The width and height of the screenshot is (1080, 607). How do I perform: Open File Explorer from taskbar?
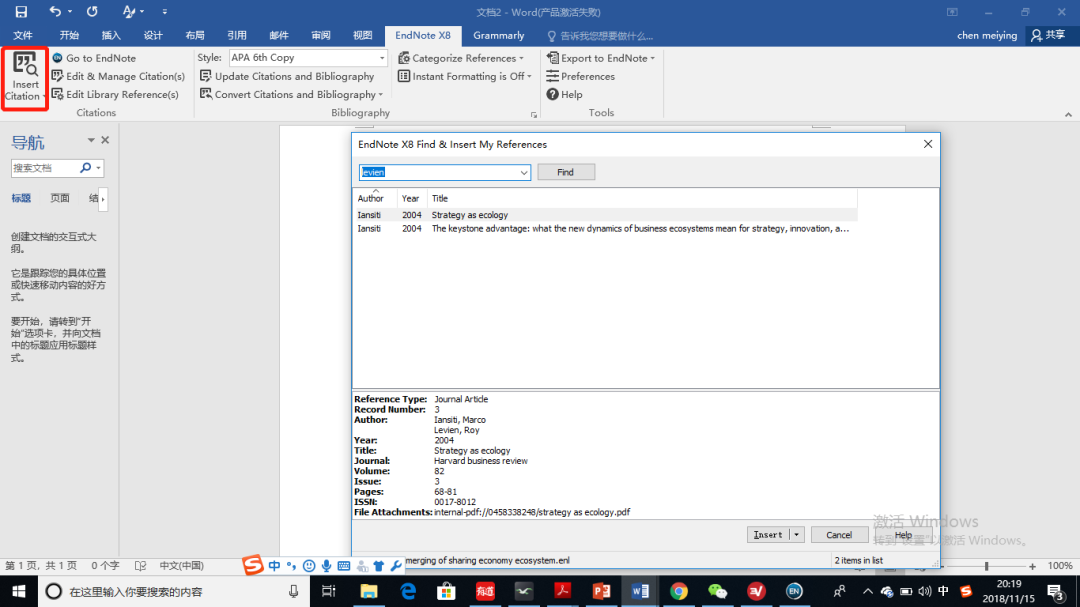pyautogui.click(x=369, y=591)
